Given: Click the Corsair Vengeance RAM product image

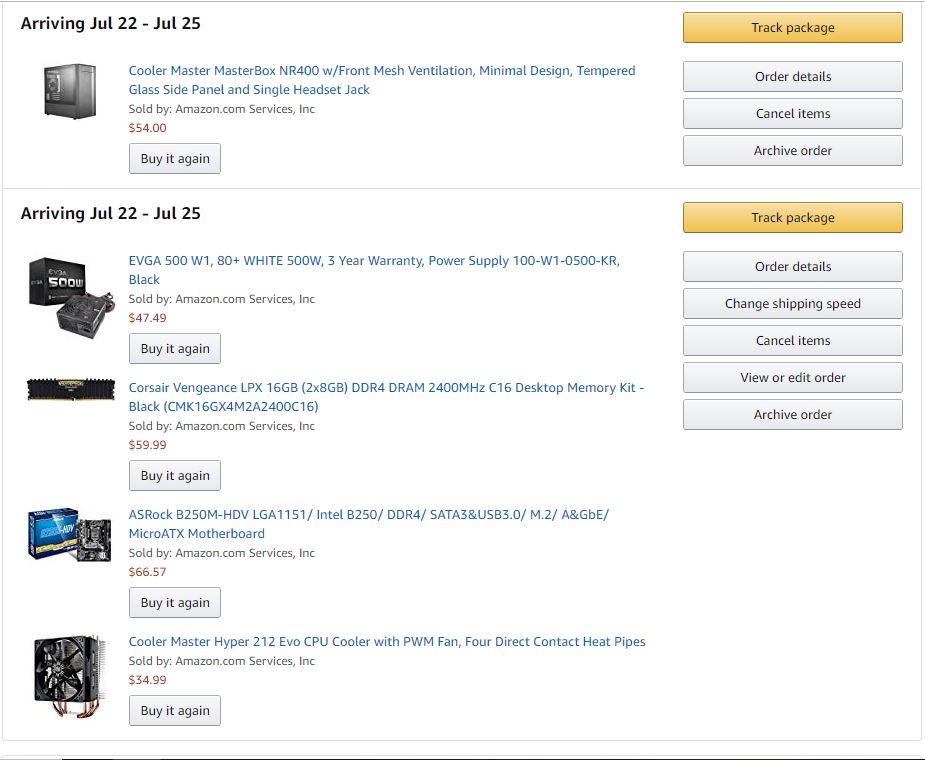Looking at the screenshot, I should click(70, 389).
